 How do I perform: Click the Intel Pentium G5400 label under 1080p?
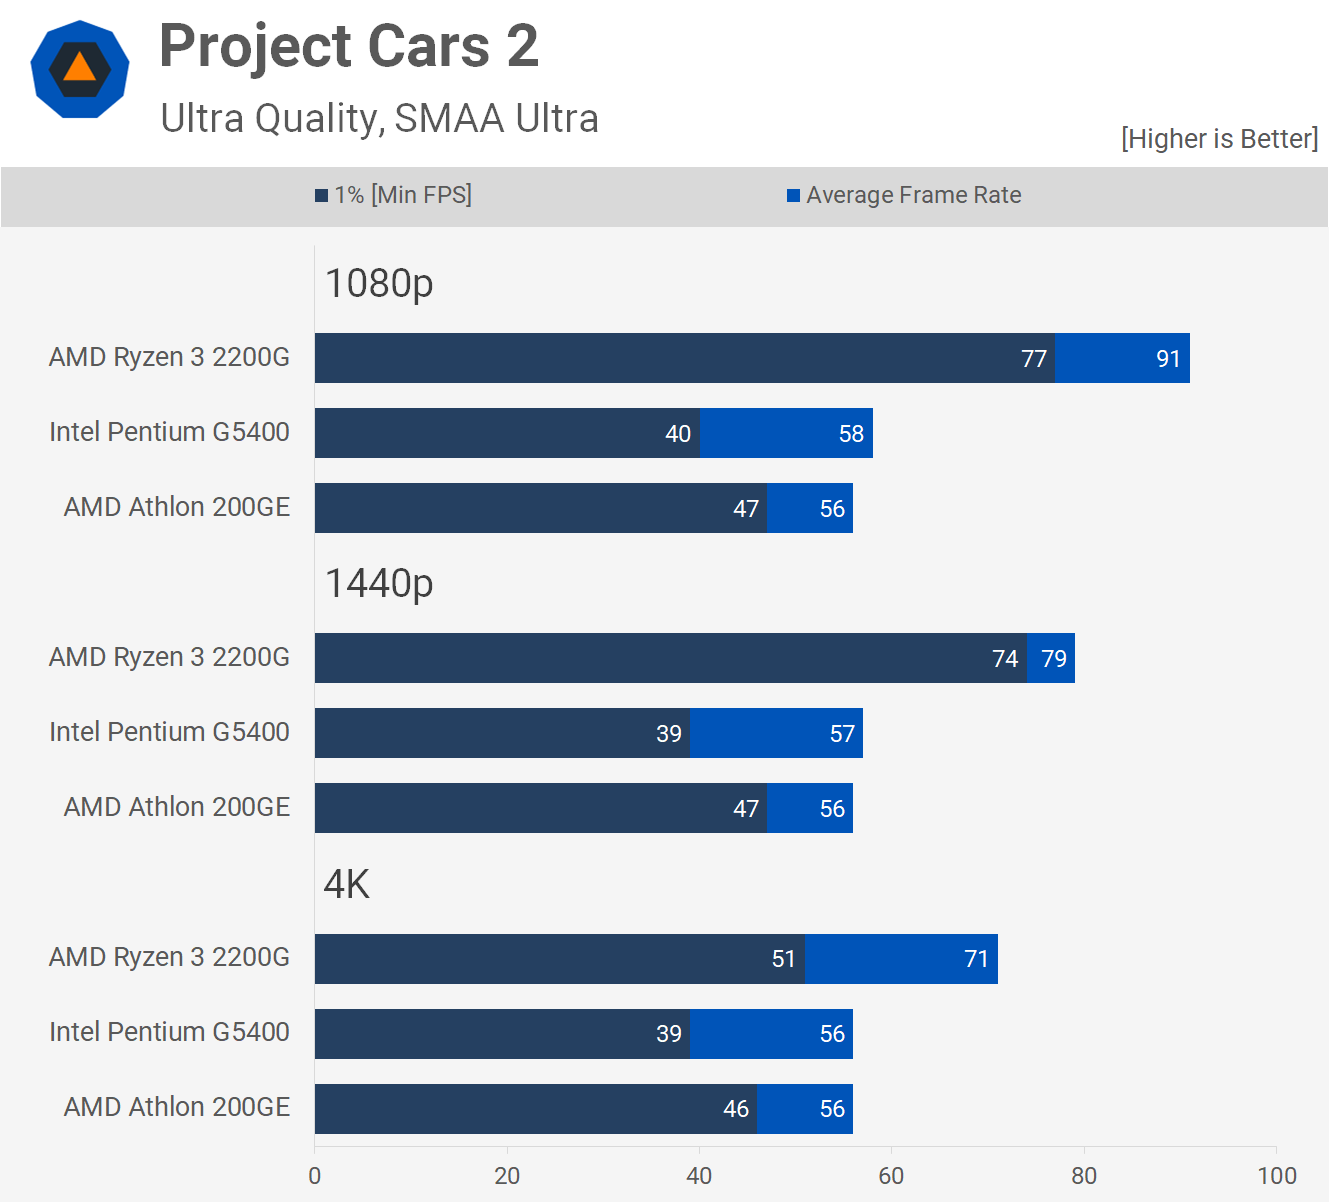pos(169,432)
